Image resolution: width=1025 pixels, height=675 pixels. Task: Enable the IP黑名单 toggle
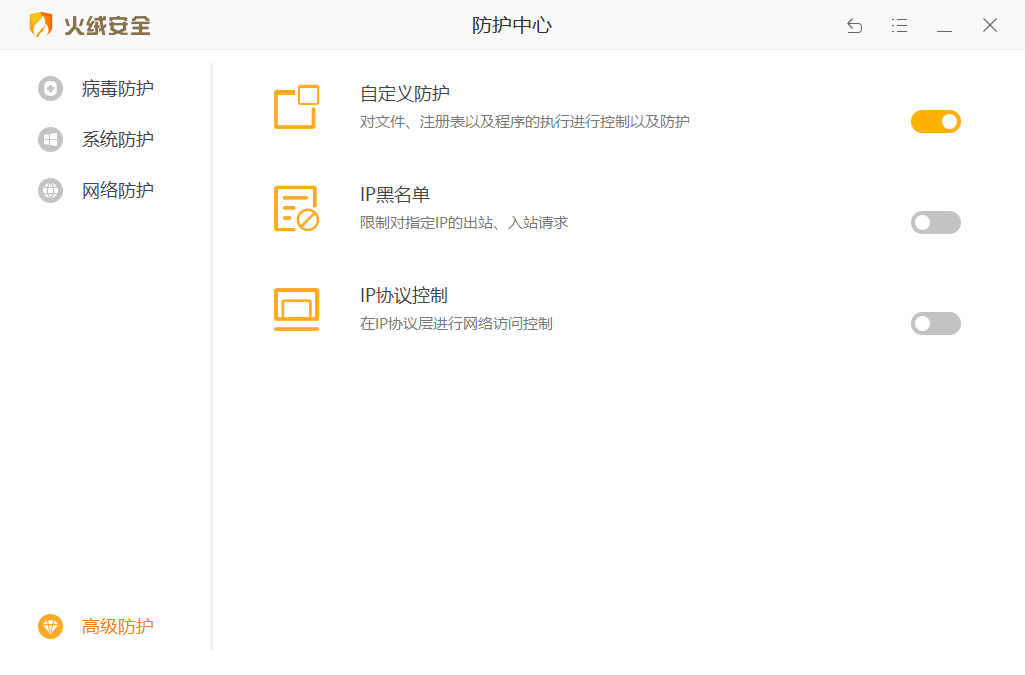(x=935, y=223)
